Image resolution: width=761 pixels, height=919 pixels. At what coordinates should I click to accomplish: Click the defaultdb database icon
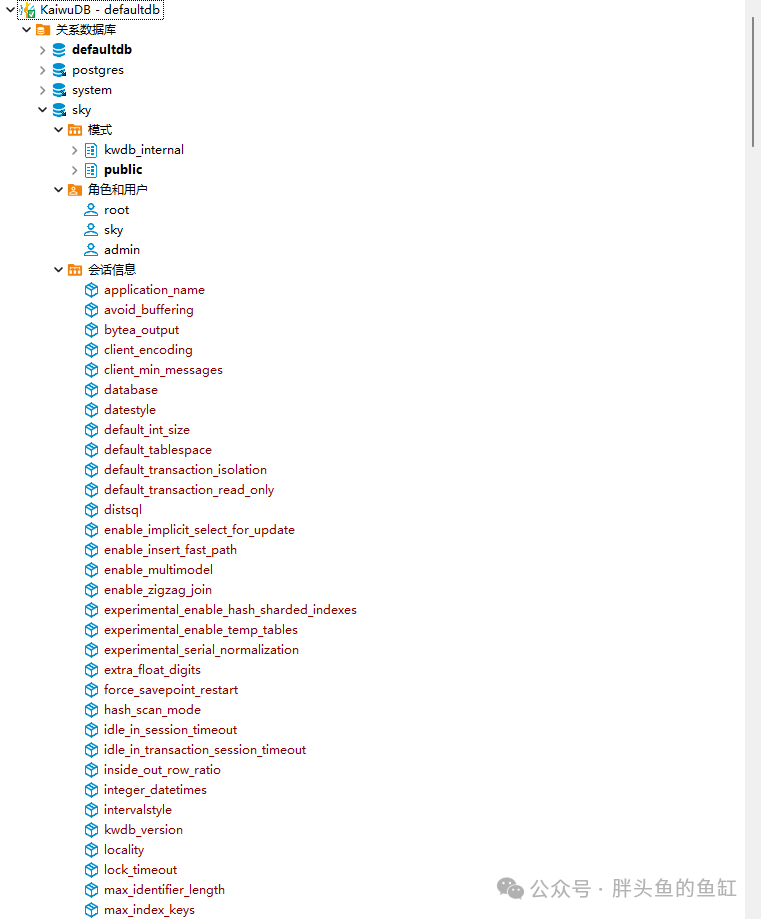pyautogui.click(x=59, y=50)
